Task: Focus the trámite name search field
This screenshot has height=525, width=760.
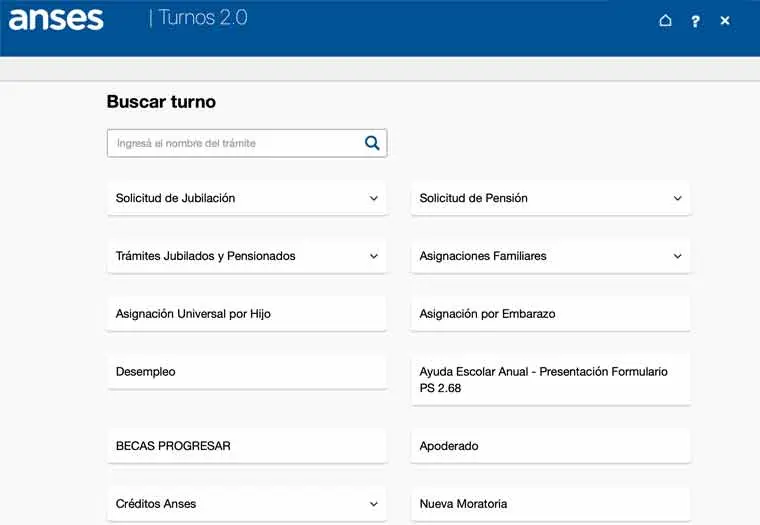Action: [x=247, y=143]
